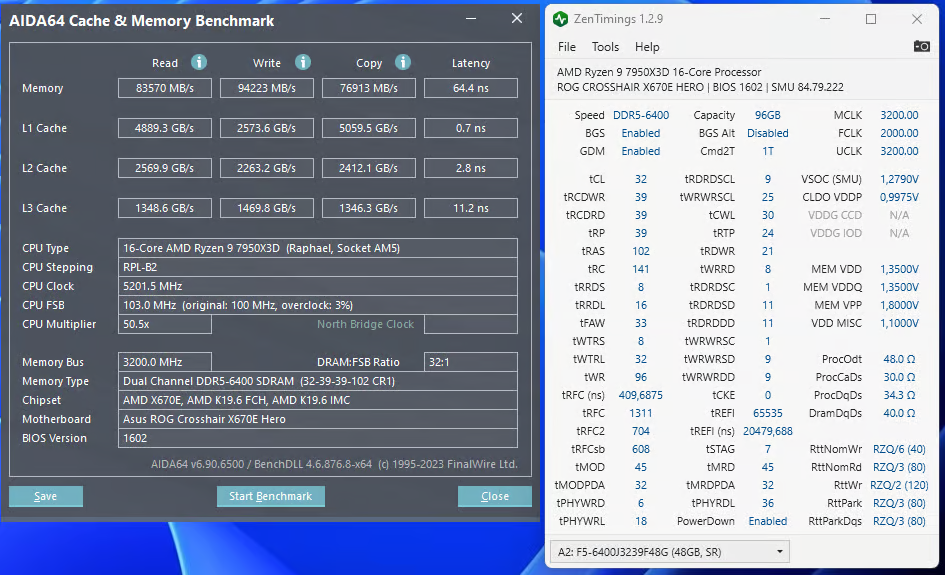Click the CPU Clock value 5201.5 MHz
This screenshot has width=945, height=575.
318,286
